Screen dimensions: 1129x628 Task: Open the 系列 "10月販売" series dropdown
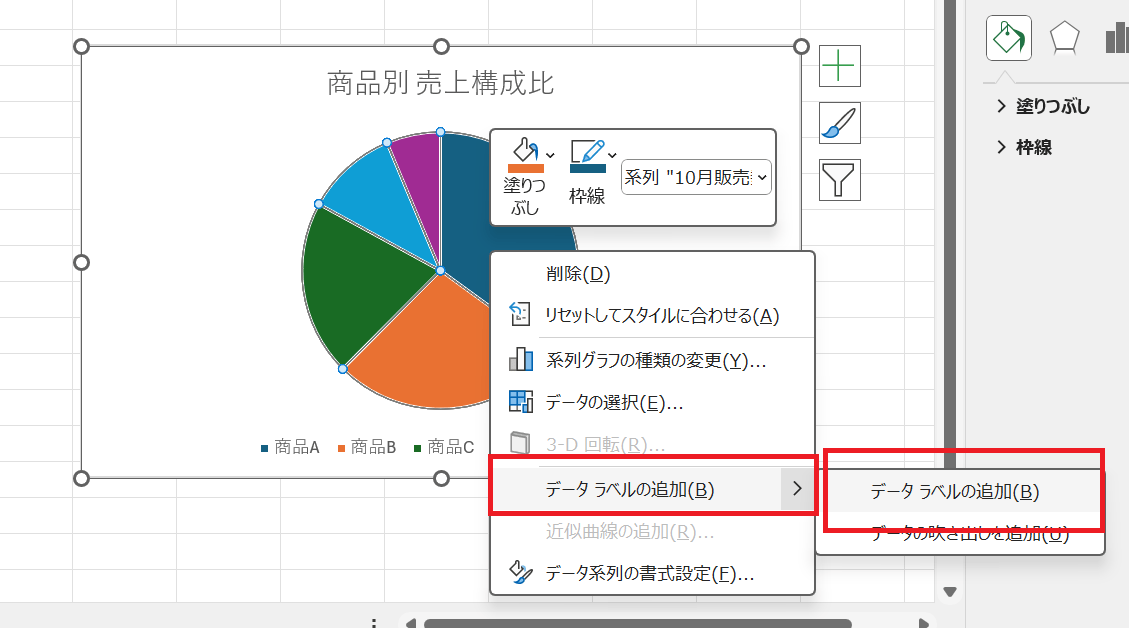(696, 177)
